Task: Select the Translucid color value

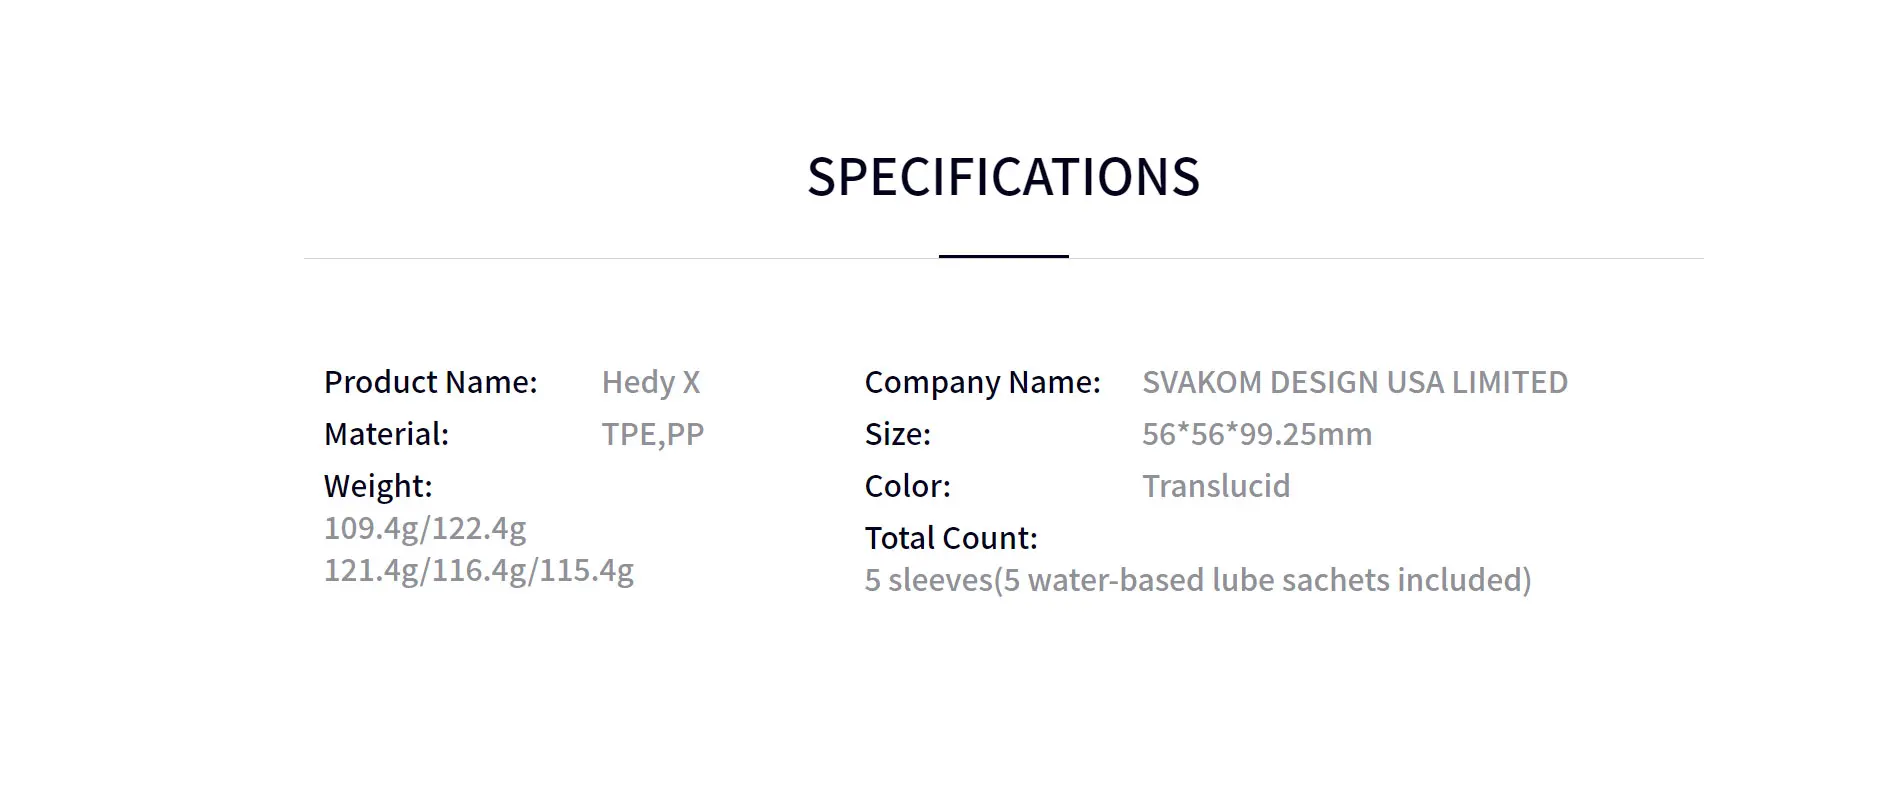Action: coord(1215,486)
